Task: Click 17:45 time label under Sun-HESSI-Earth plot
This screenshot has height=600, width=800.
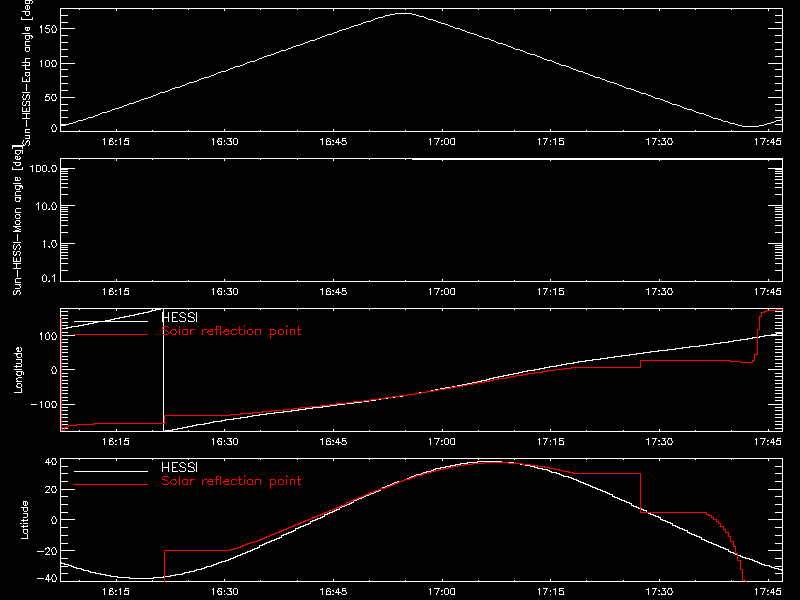Action: (x=768, y=142)
